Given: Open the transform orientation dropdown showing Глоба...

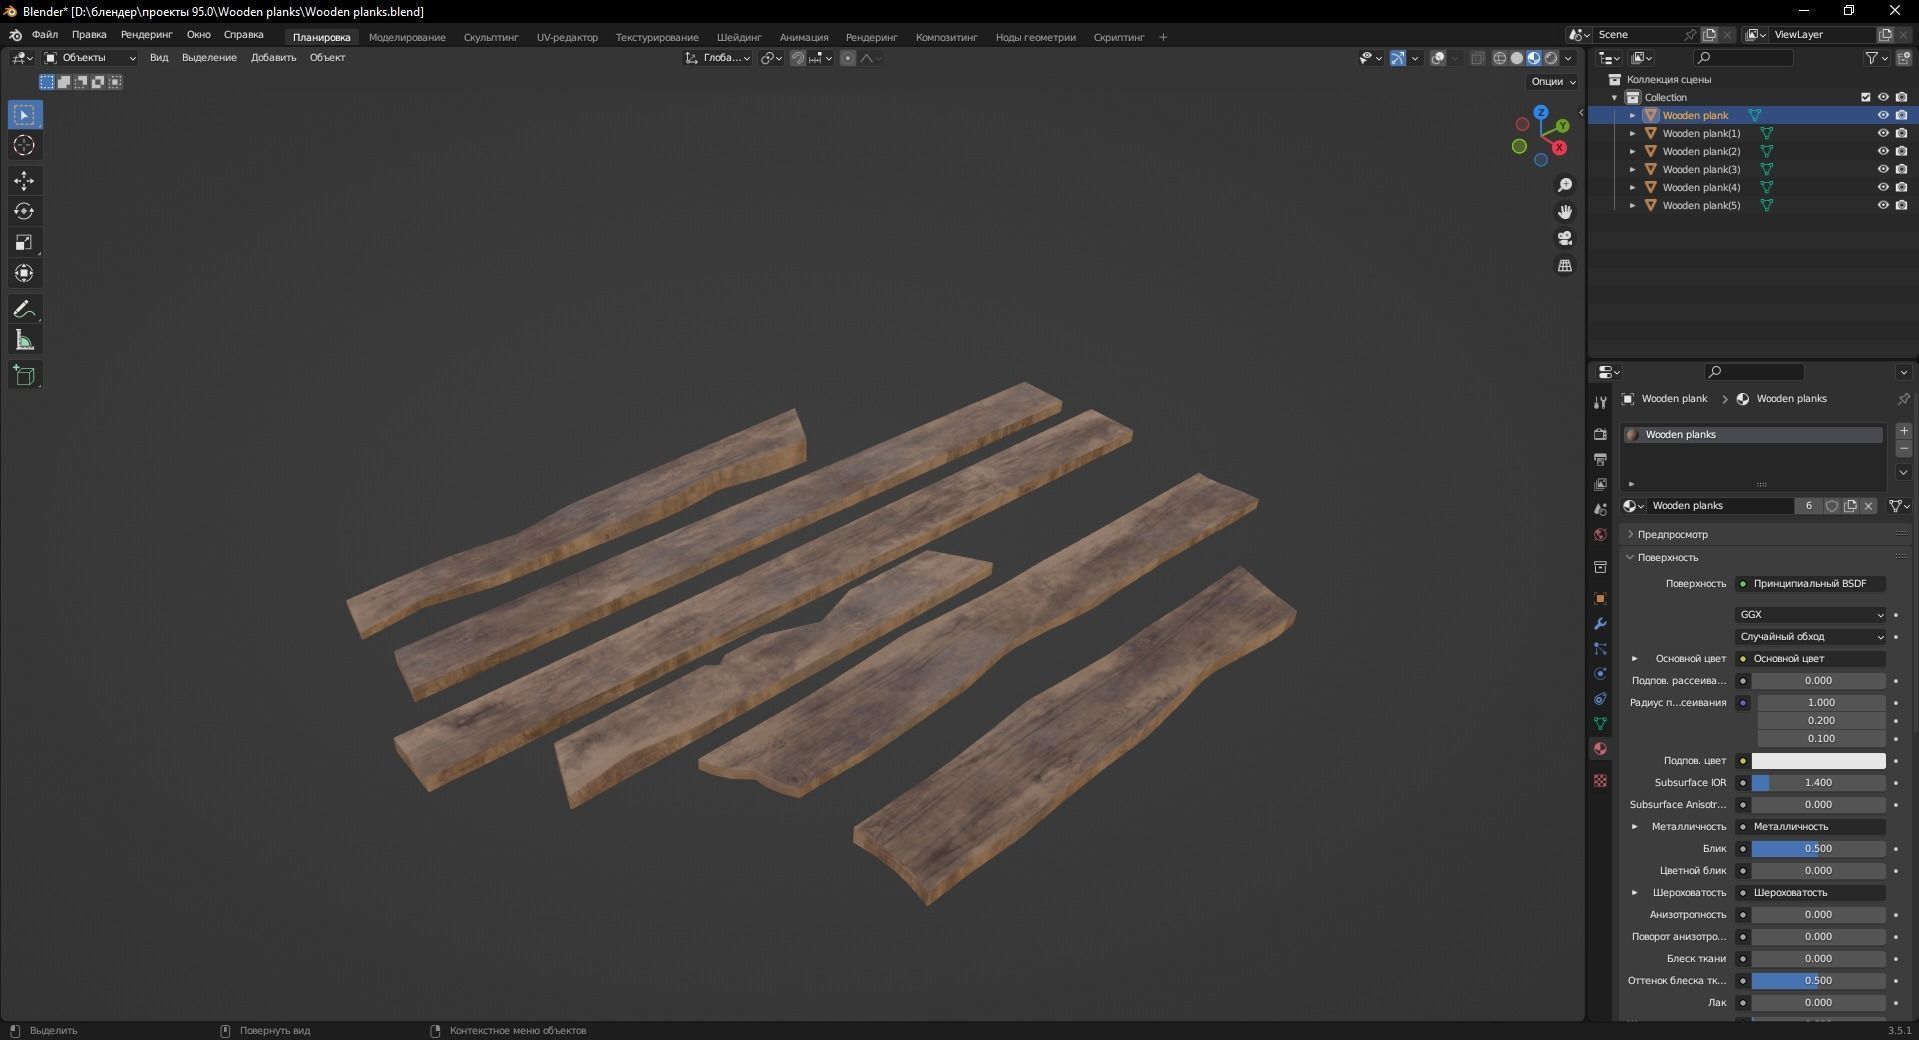Looking at the screenshot, I should point(718,58).
